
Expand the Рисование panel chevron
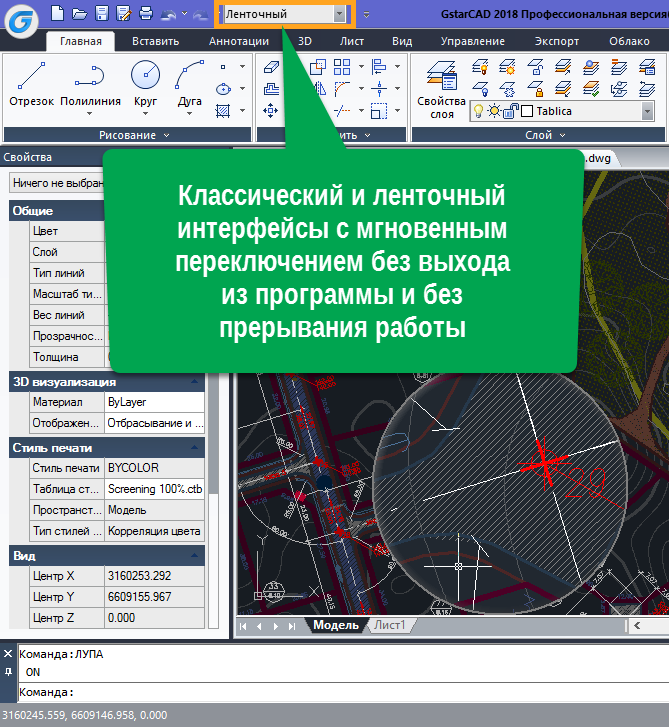[x=166, y=135]
